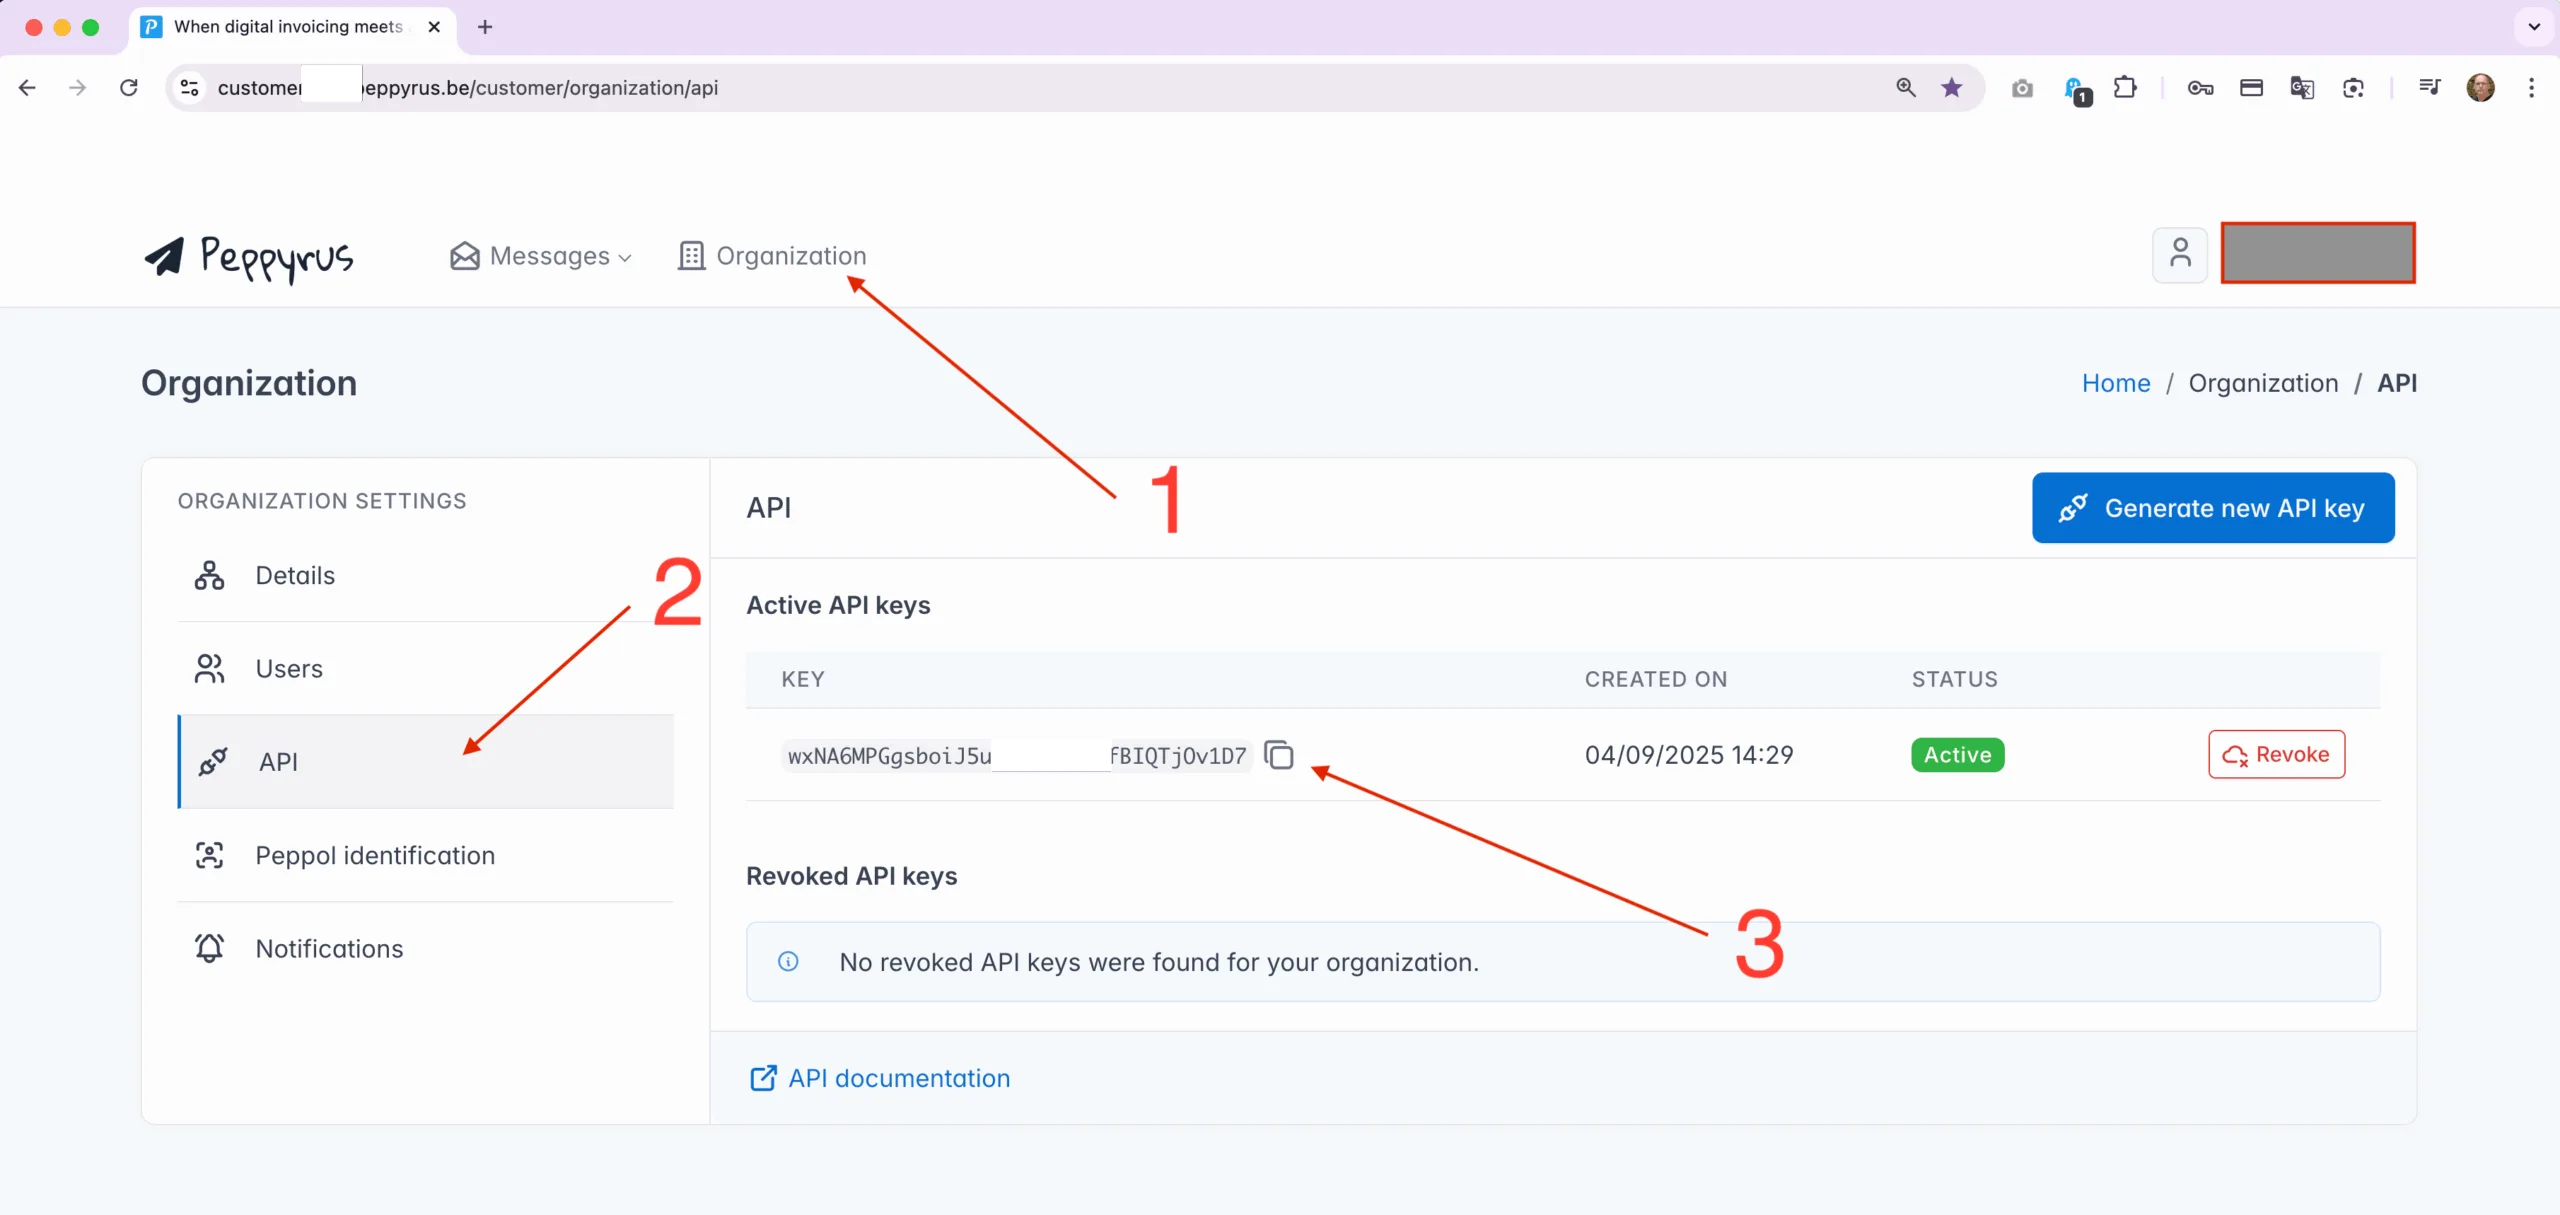
Task: Click the user profile icon
Action: [2180, 255]
